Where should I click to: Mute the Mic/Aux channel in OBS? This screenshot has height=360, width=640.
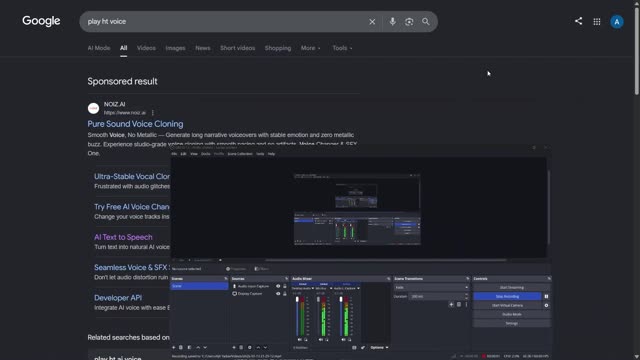321,340
